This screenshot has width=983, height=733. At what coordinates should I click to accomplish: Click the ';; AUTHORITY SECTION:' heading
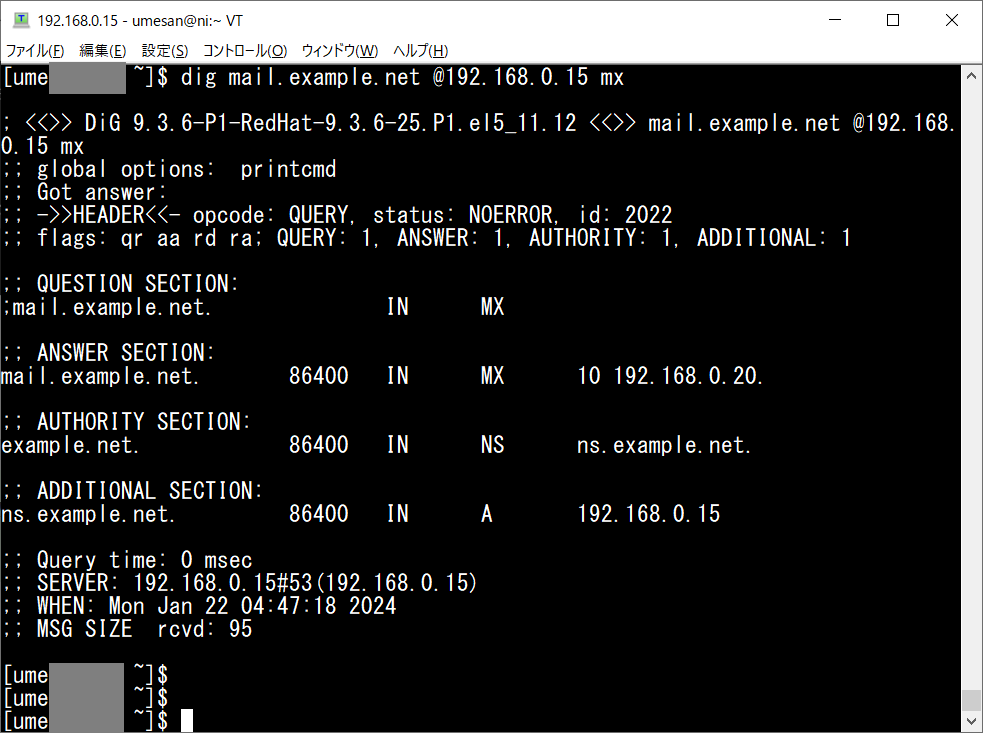tap(126, 422)
